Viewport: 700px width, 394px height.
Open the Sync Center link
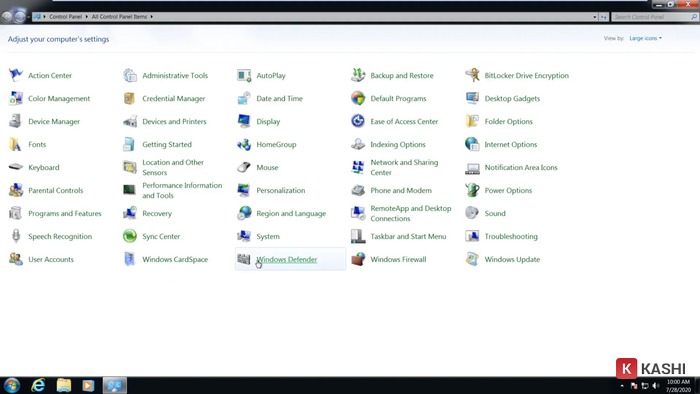[x=161, y=236]
